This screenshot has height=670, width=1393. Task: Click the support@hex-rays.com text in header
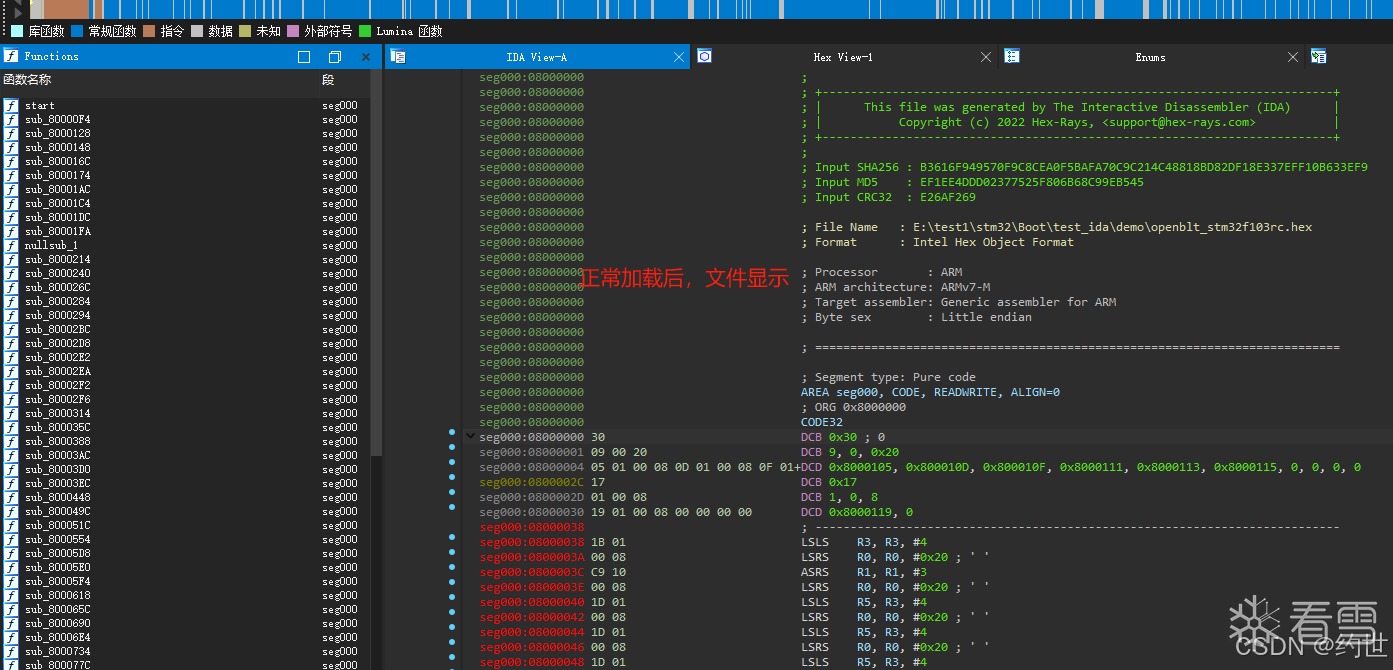tap(1179, 122)
